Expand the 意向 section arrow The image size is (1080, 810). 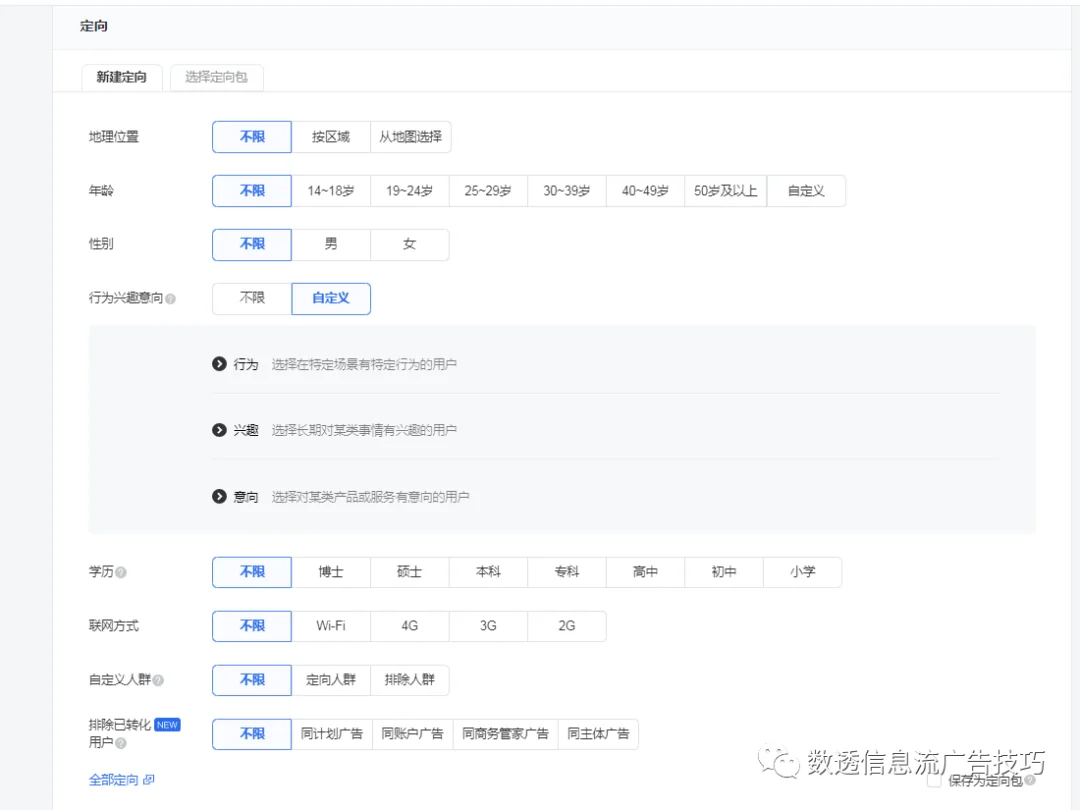(219, 496)
